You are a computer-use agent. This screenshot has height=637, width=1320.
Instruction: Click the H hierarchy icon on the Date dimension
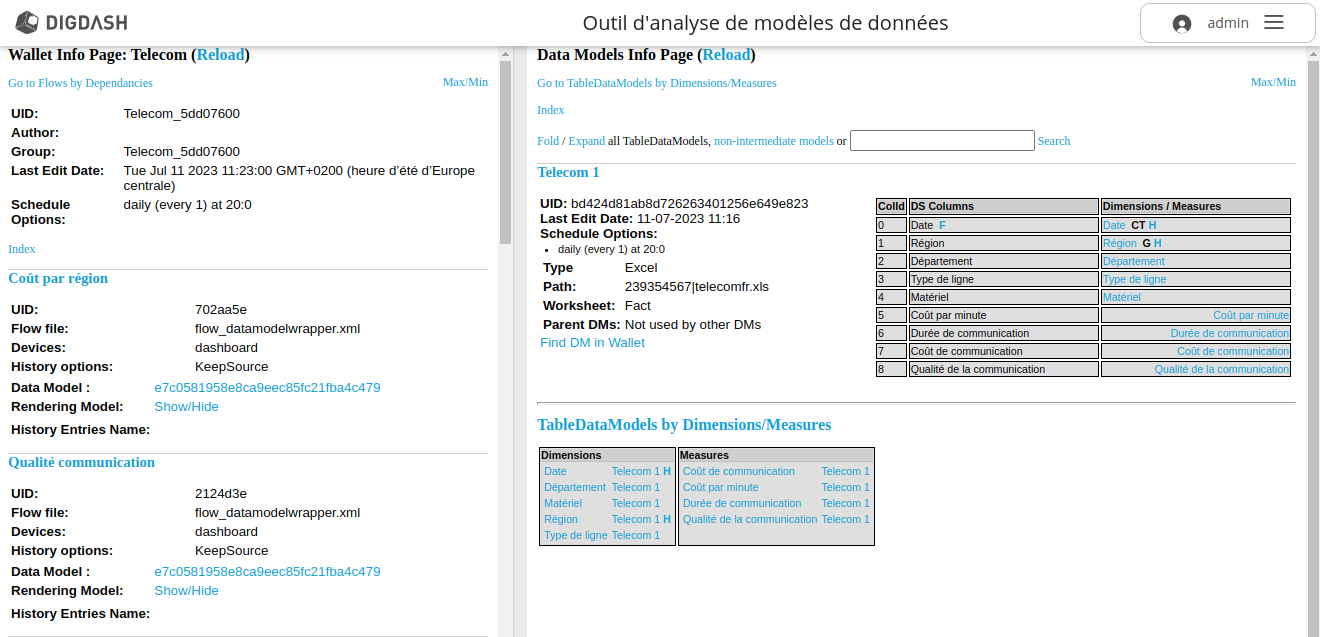1152,224
